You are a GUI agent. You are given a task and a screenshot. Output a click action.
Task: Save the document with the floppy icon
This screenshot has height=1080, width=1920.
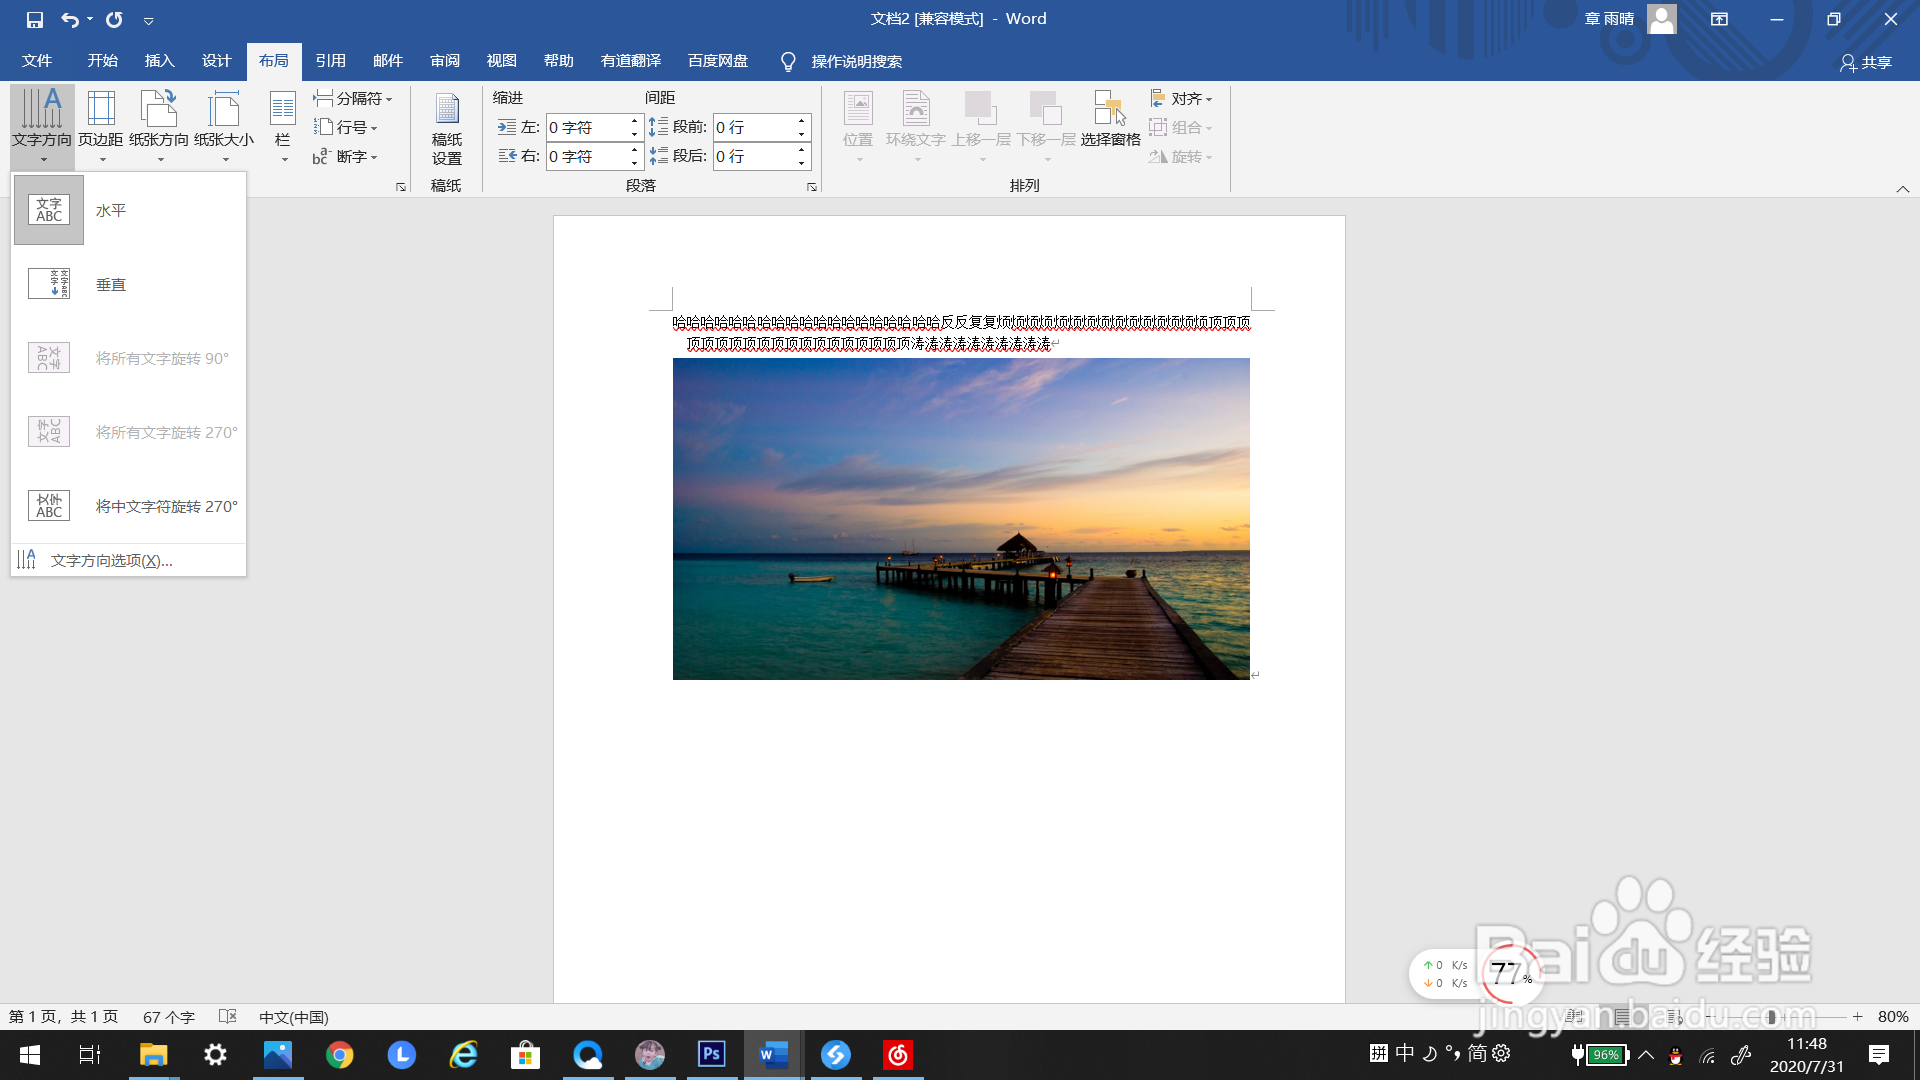click(35, 19)
